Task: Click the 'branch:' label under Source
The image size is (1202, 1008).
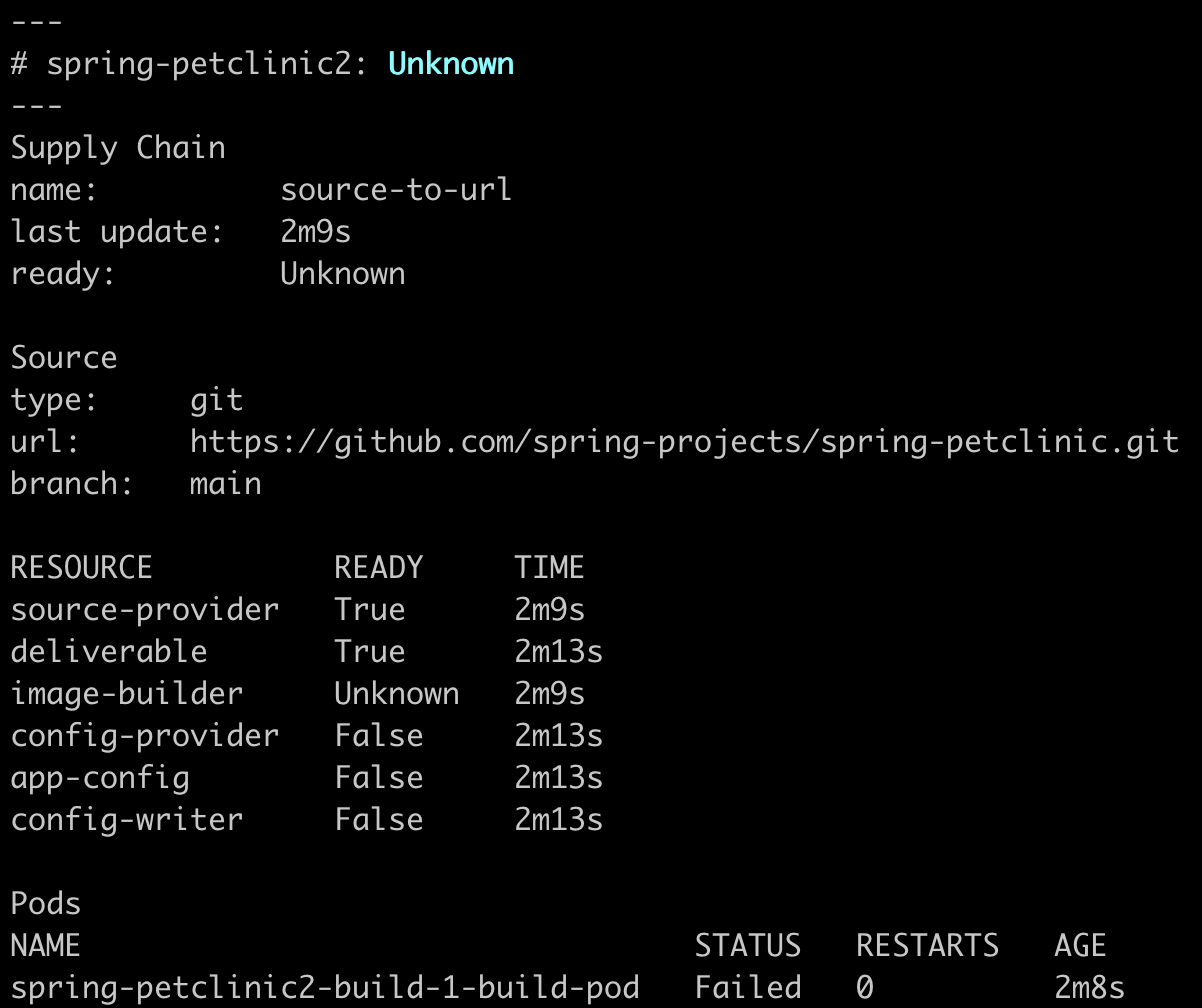Action: [73, 484]
